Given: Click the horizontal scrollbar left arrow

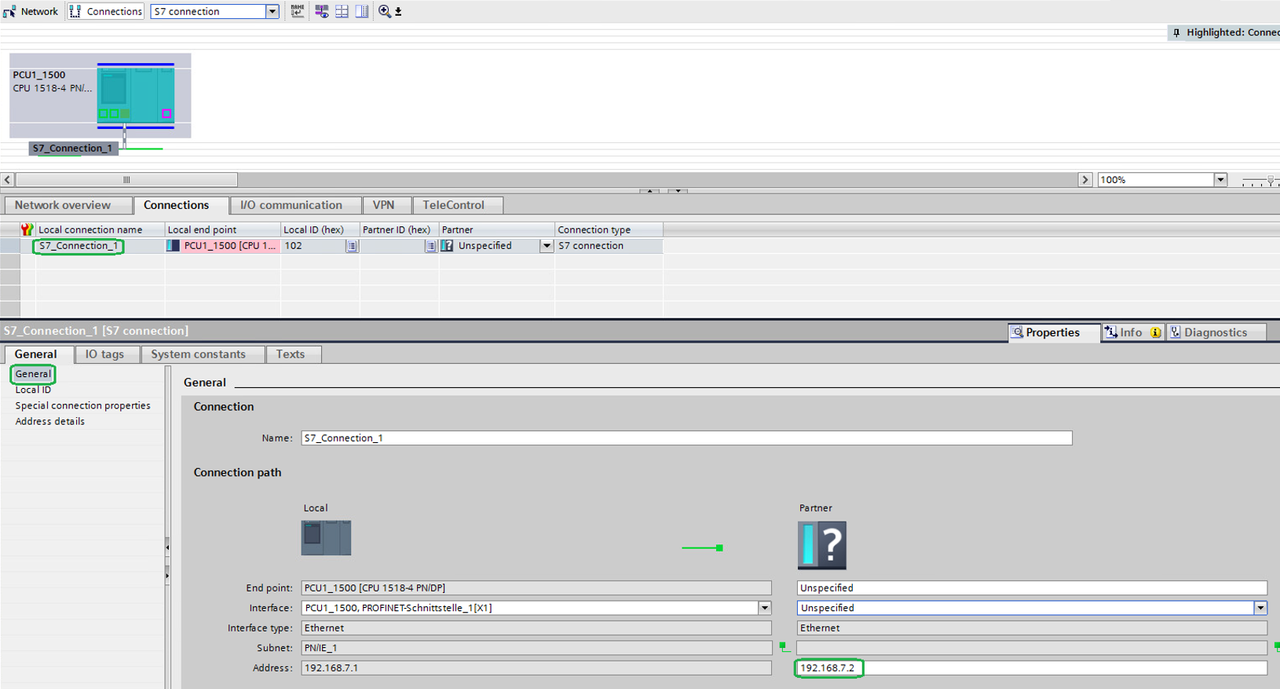Looking at the screenshot, I should [8, 180].
